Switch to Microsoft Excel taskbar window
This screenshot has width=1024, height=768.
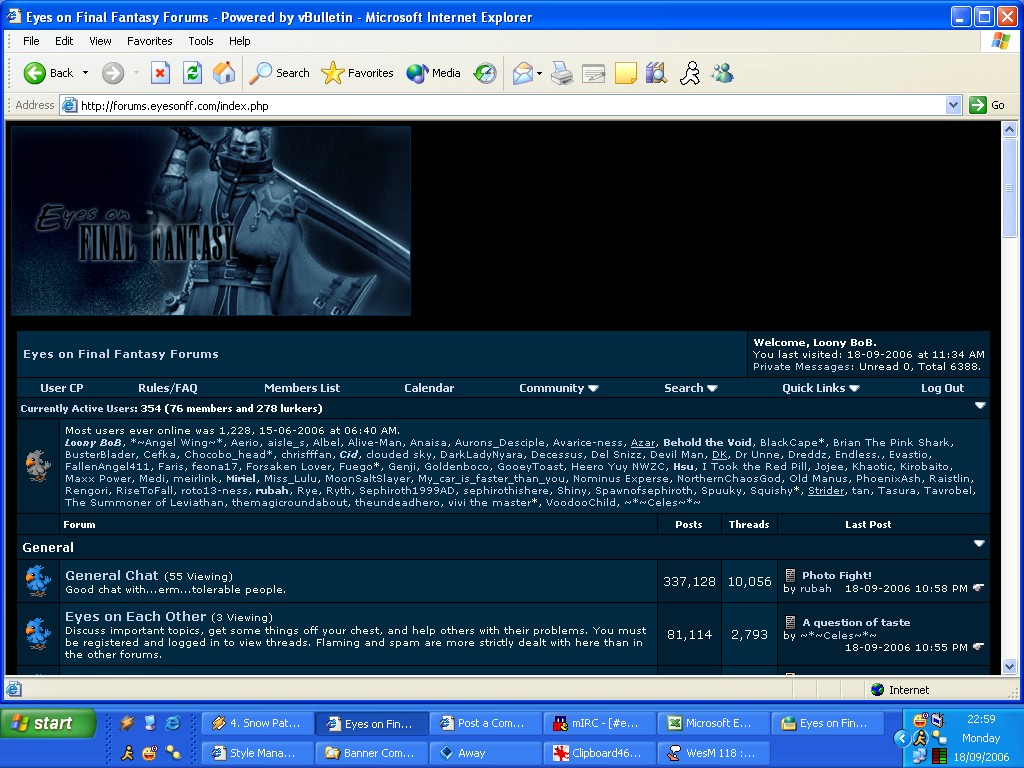coord(714,724)
